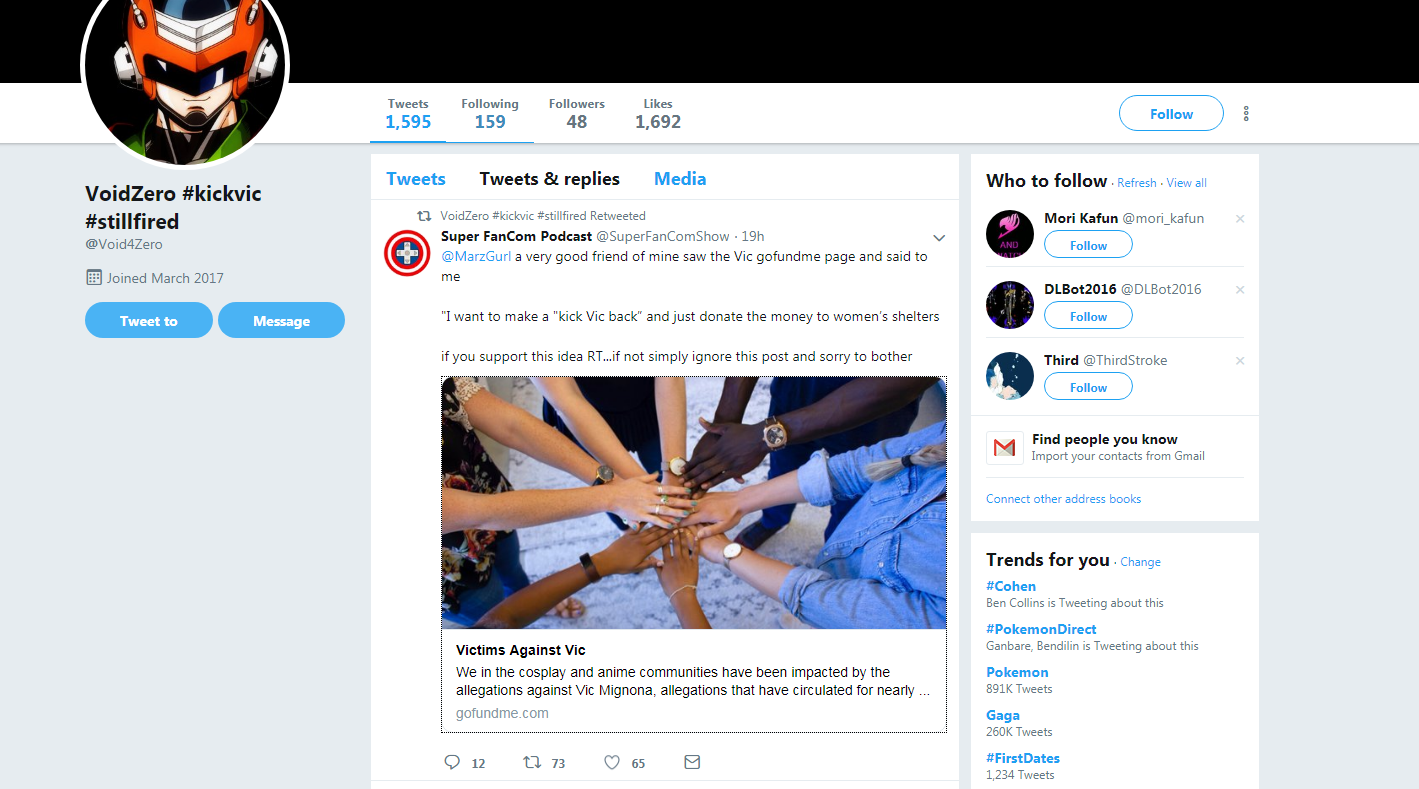Open the Mori Kafun profile name
1419x789 pixels.
pos(1081,218)
